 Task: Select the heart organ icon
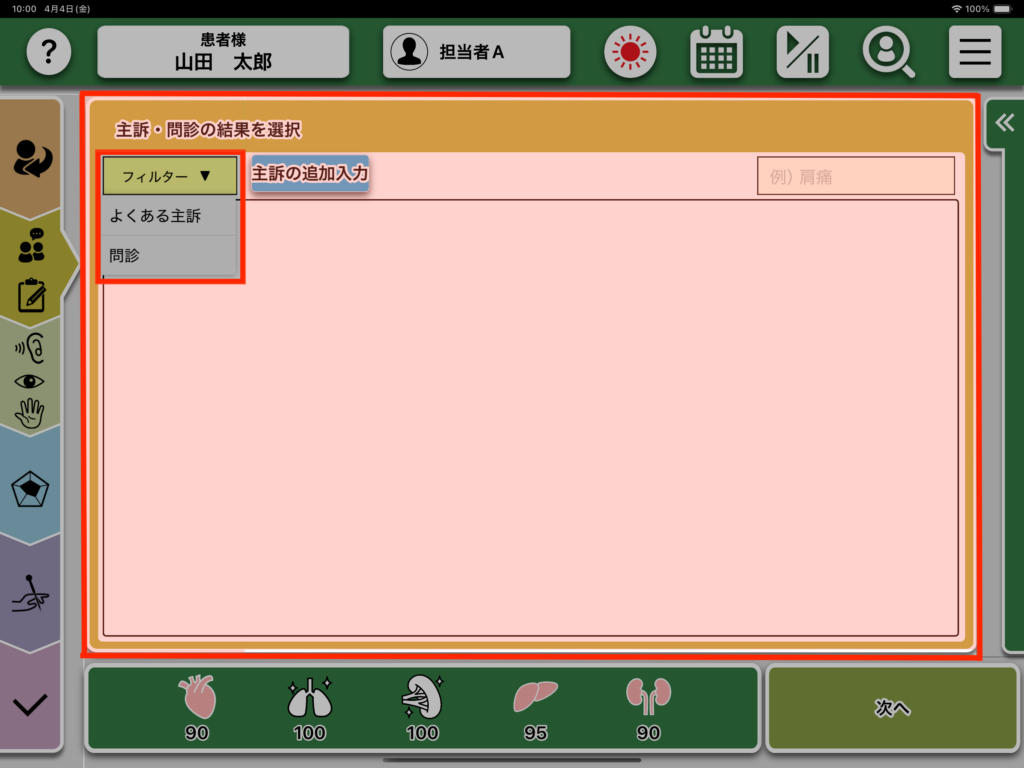(197, 697)
